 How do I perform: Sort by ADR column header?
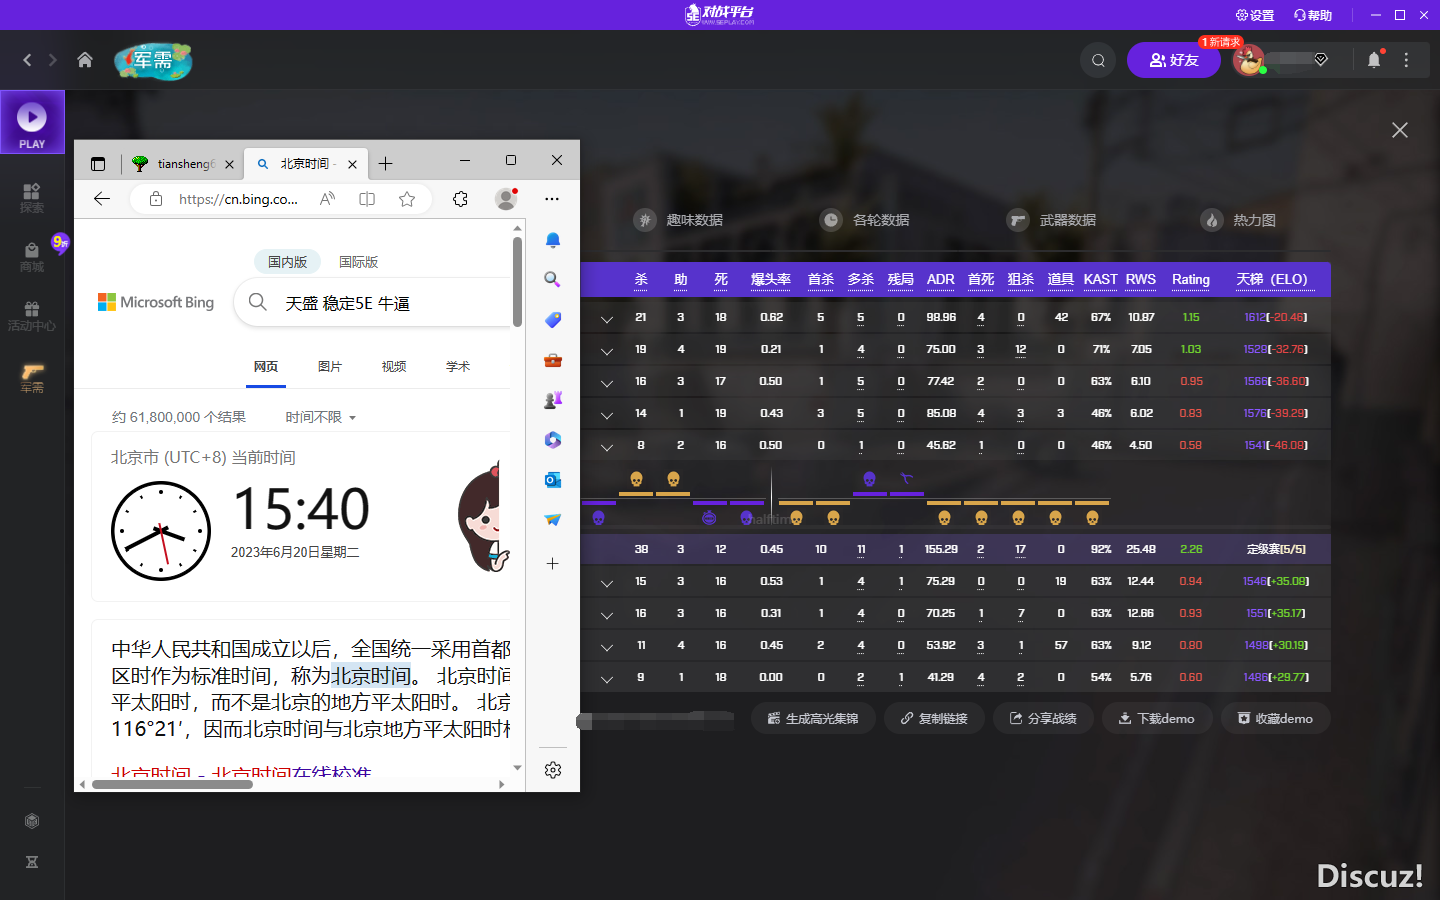pyautogui.click(x=941, y=279)
